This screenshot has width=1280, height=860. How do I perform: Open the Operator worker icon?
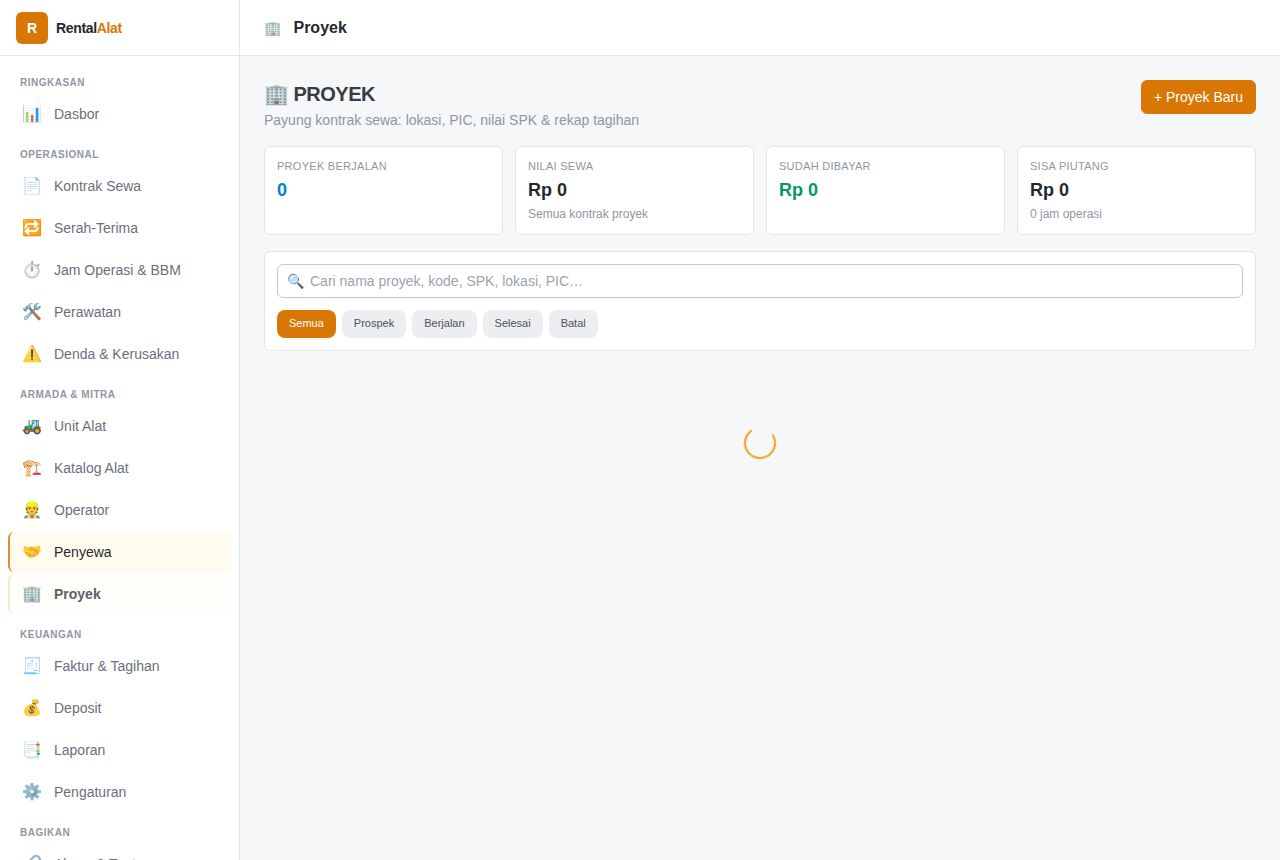point(32,510)
